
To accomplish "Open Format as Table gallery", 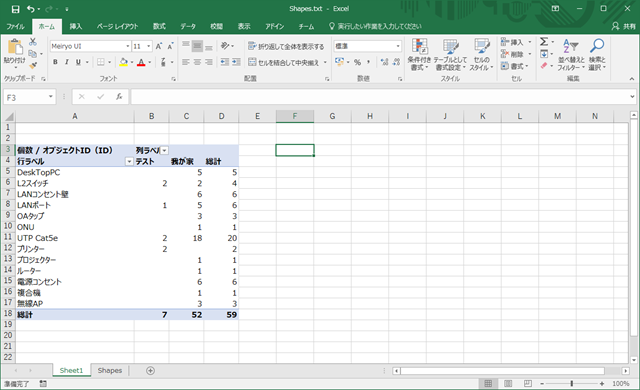I will (x=450, y=54).
